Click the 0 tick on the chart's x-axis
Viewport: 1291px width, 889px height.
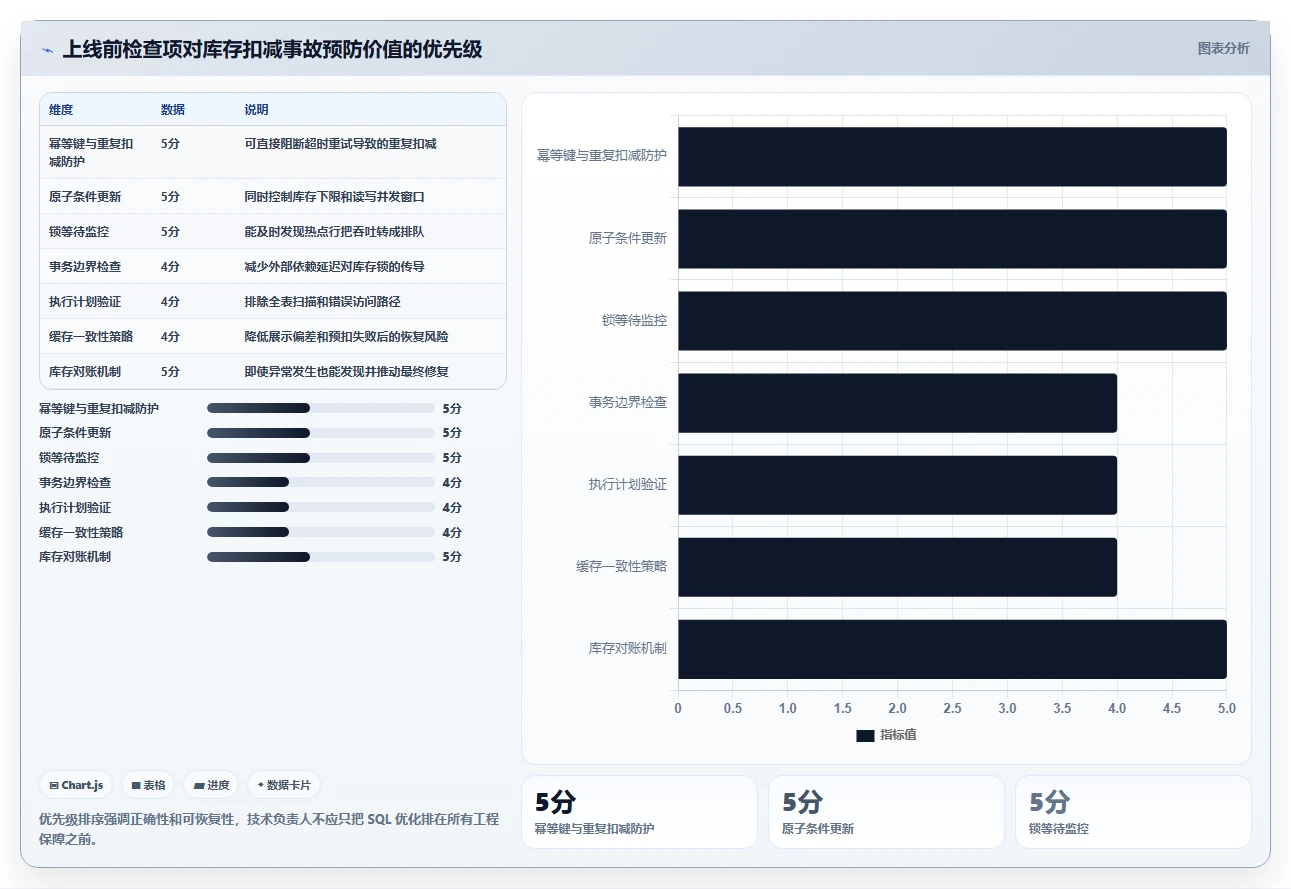click(678, 708)
